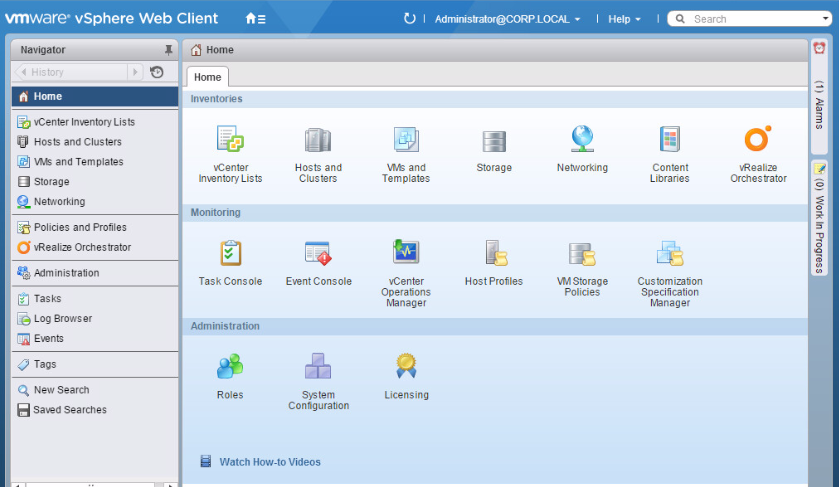Expand the Work In Progress side panel
The image size is (839, 487).
(819, 218)
